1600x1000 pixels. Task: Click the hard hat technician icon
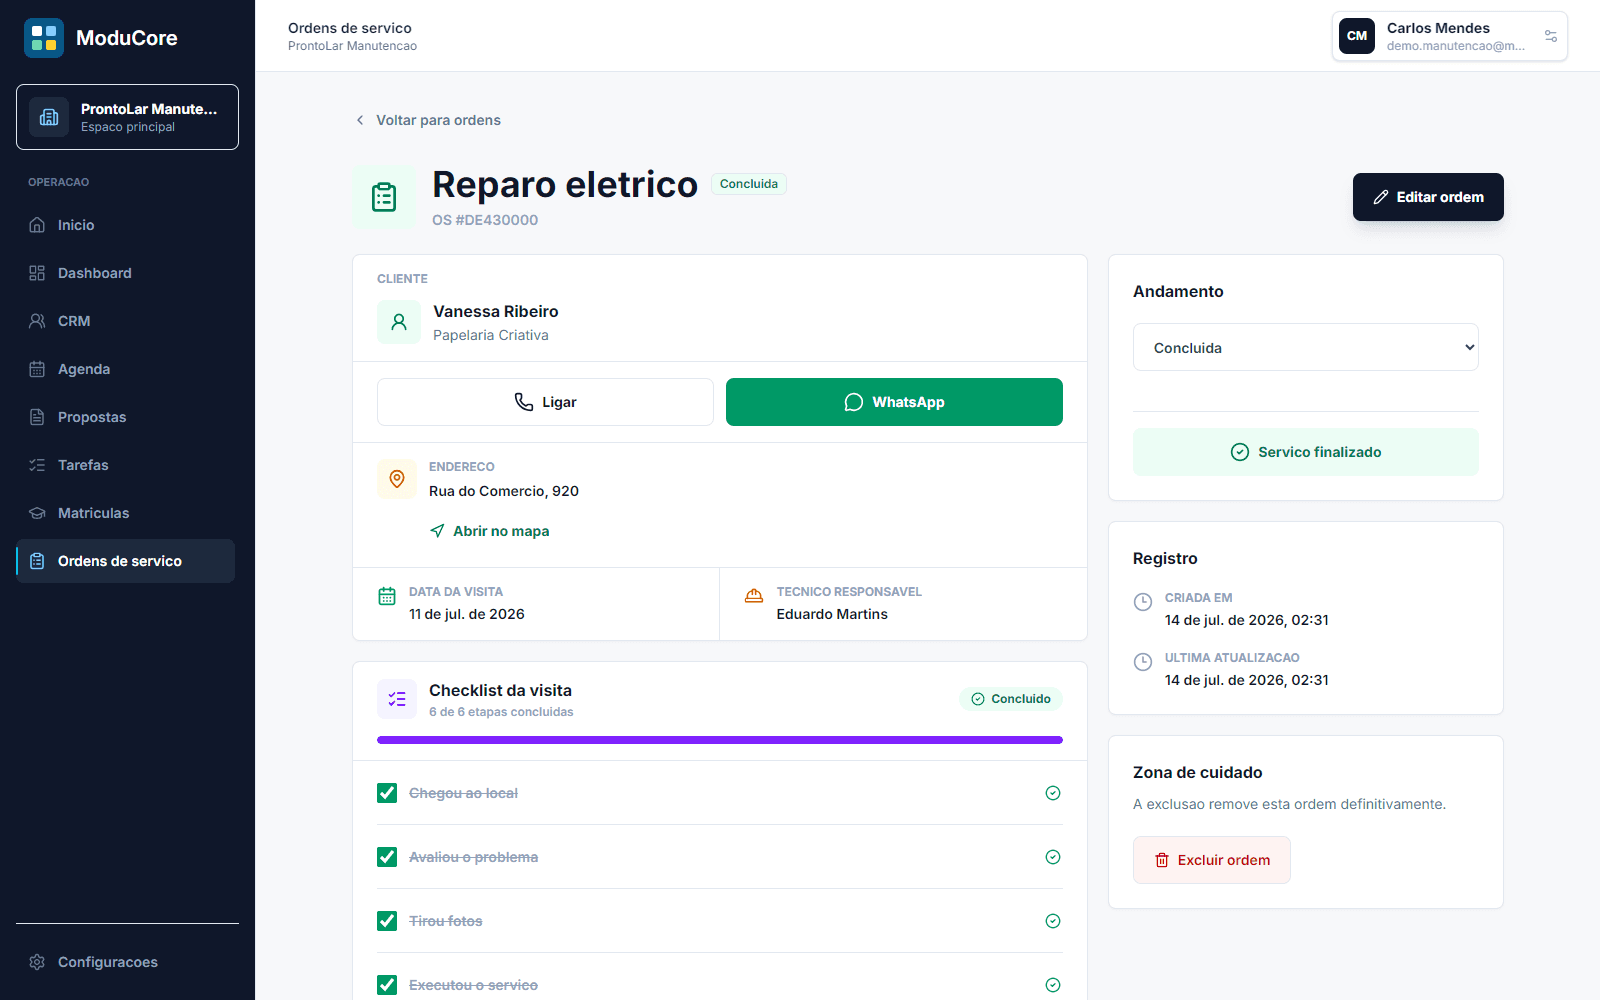(754, 597)
